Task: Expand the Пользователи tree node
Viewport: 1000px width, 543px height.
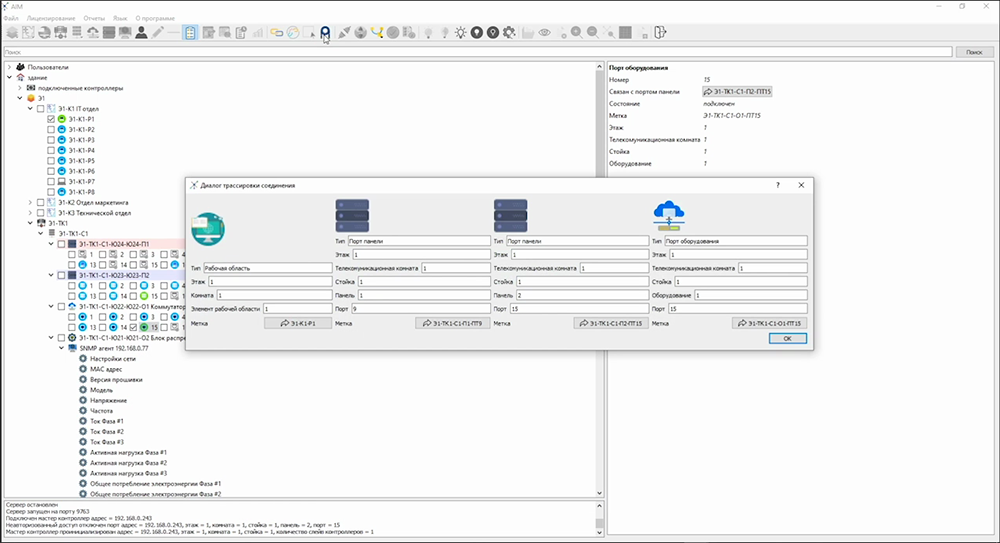Action: tap(9, 67)
